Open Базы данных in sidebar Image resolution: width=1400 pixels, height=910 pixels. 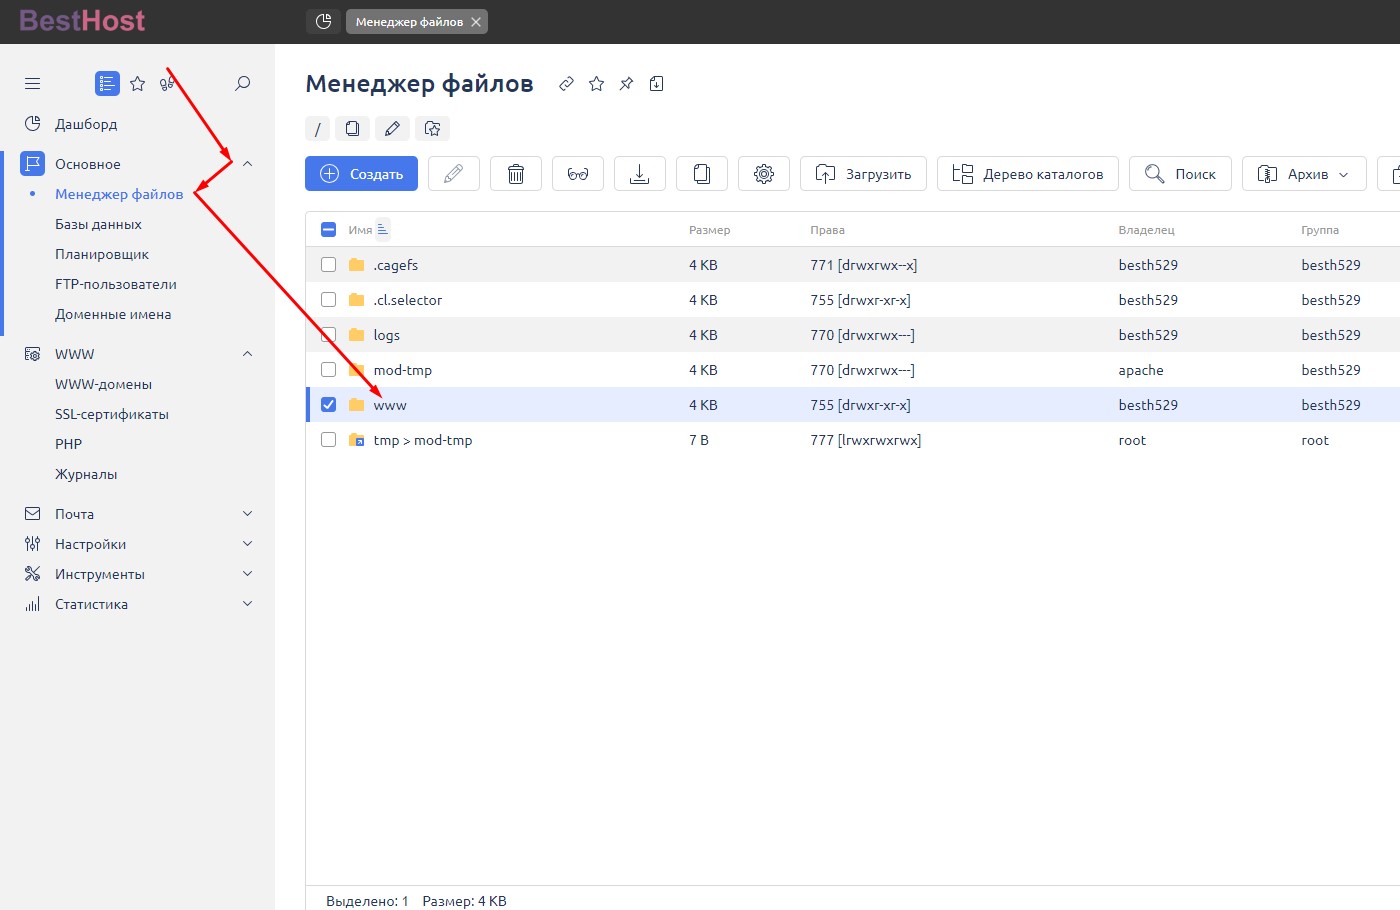pyautogui.click(x=98, y=224)
